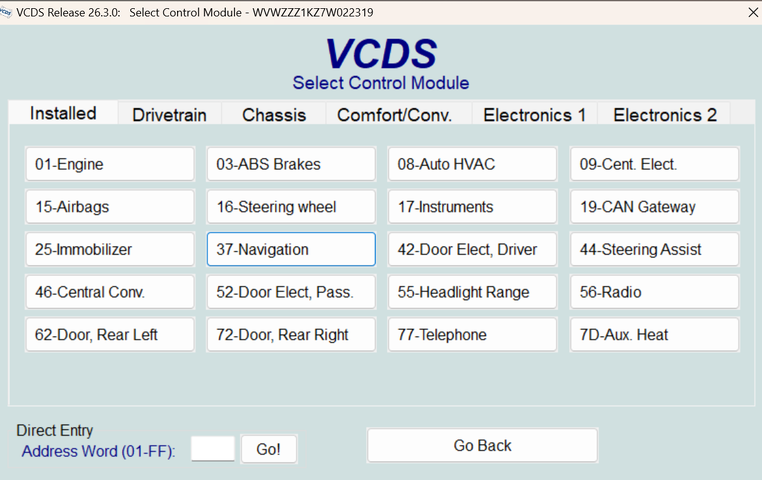Open the 72-Door, Rear Right module
This screenshot has height=480, width=762.
[x=291, y=335]
